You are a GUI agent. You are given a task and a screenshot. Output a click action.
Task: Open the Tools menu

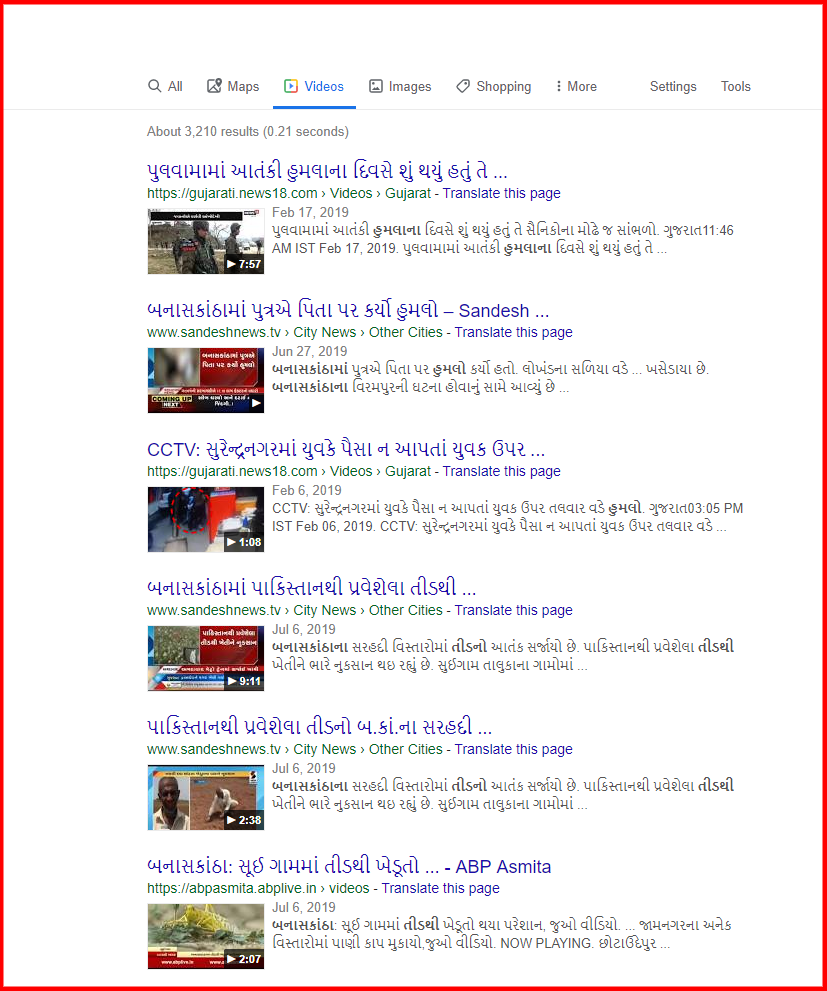click(x=735, y=87)
